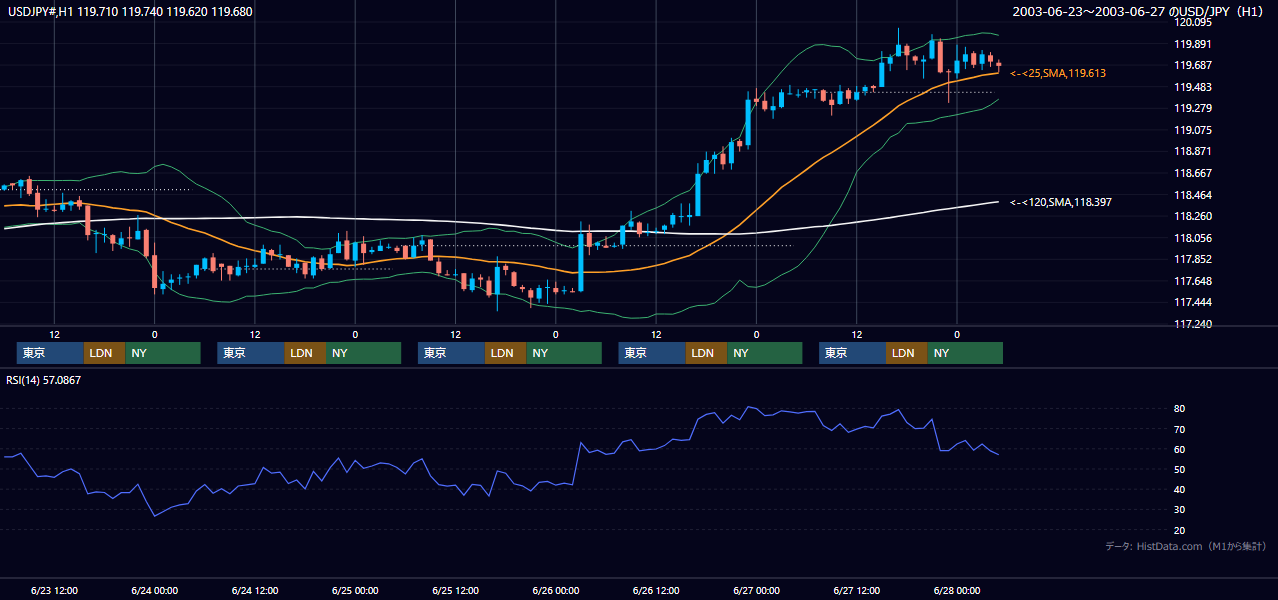Click RSI scale value 80
1278x600 pixels.
1180,409
